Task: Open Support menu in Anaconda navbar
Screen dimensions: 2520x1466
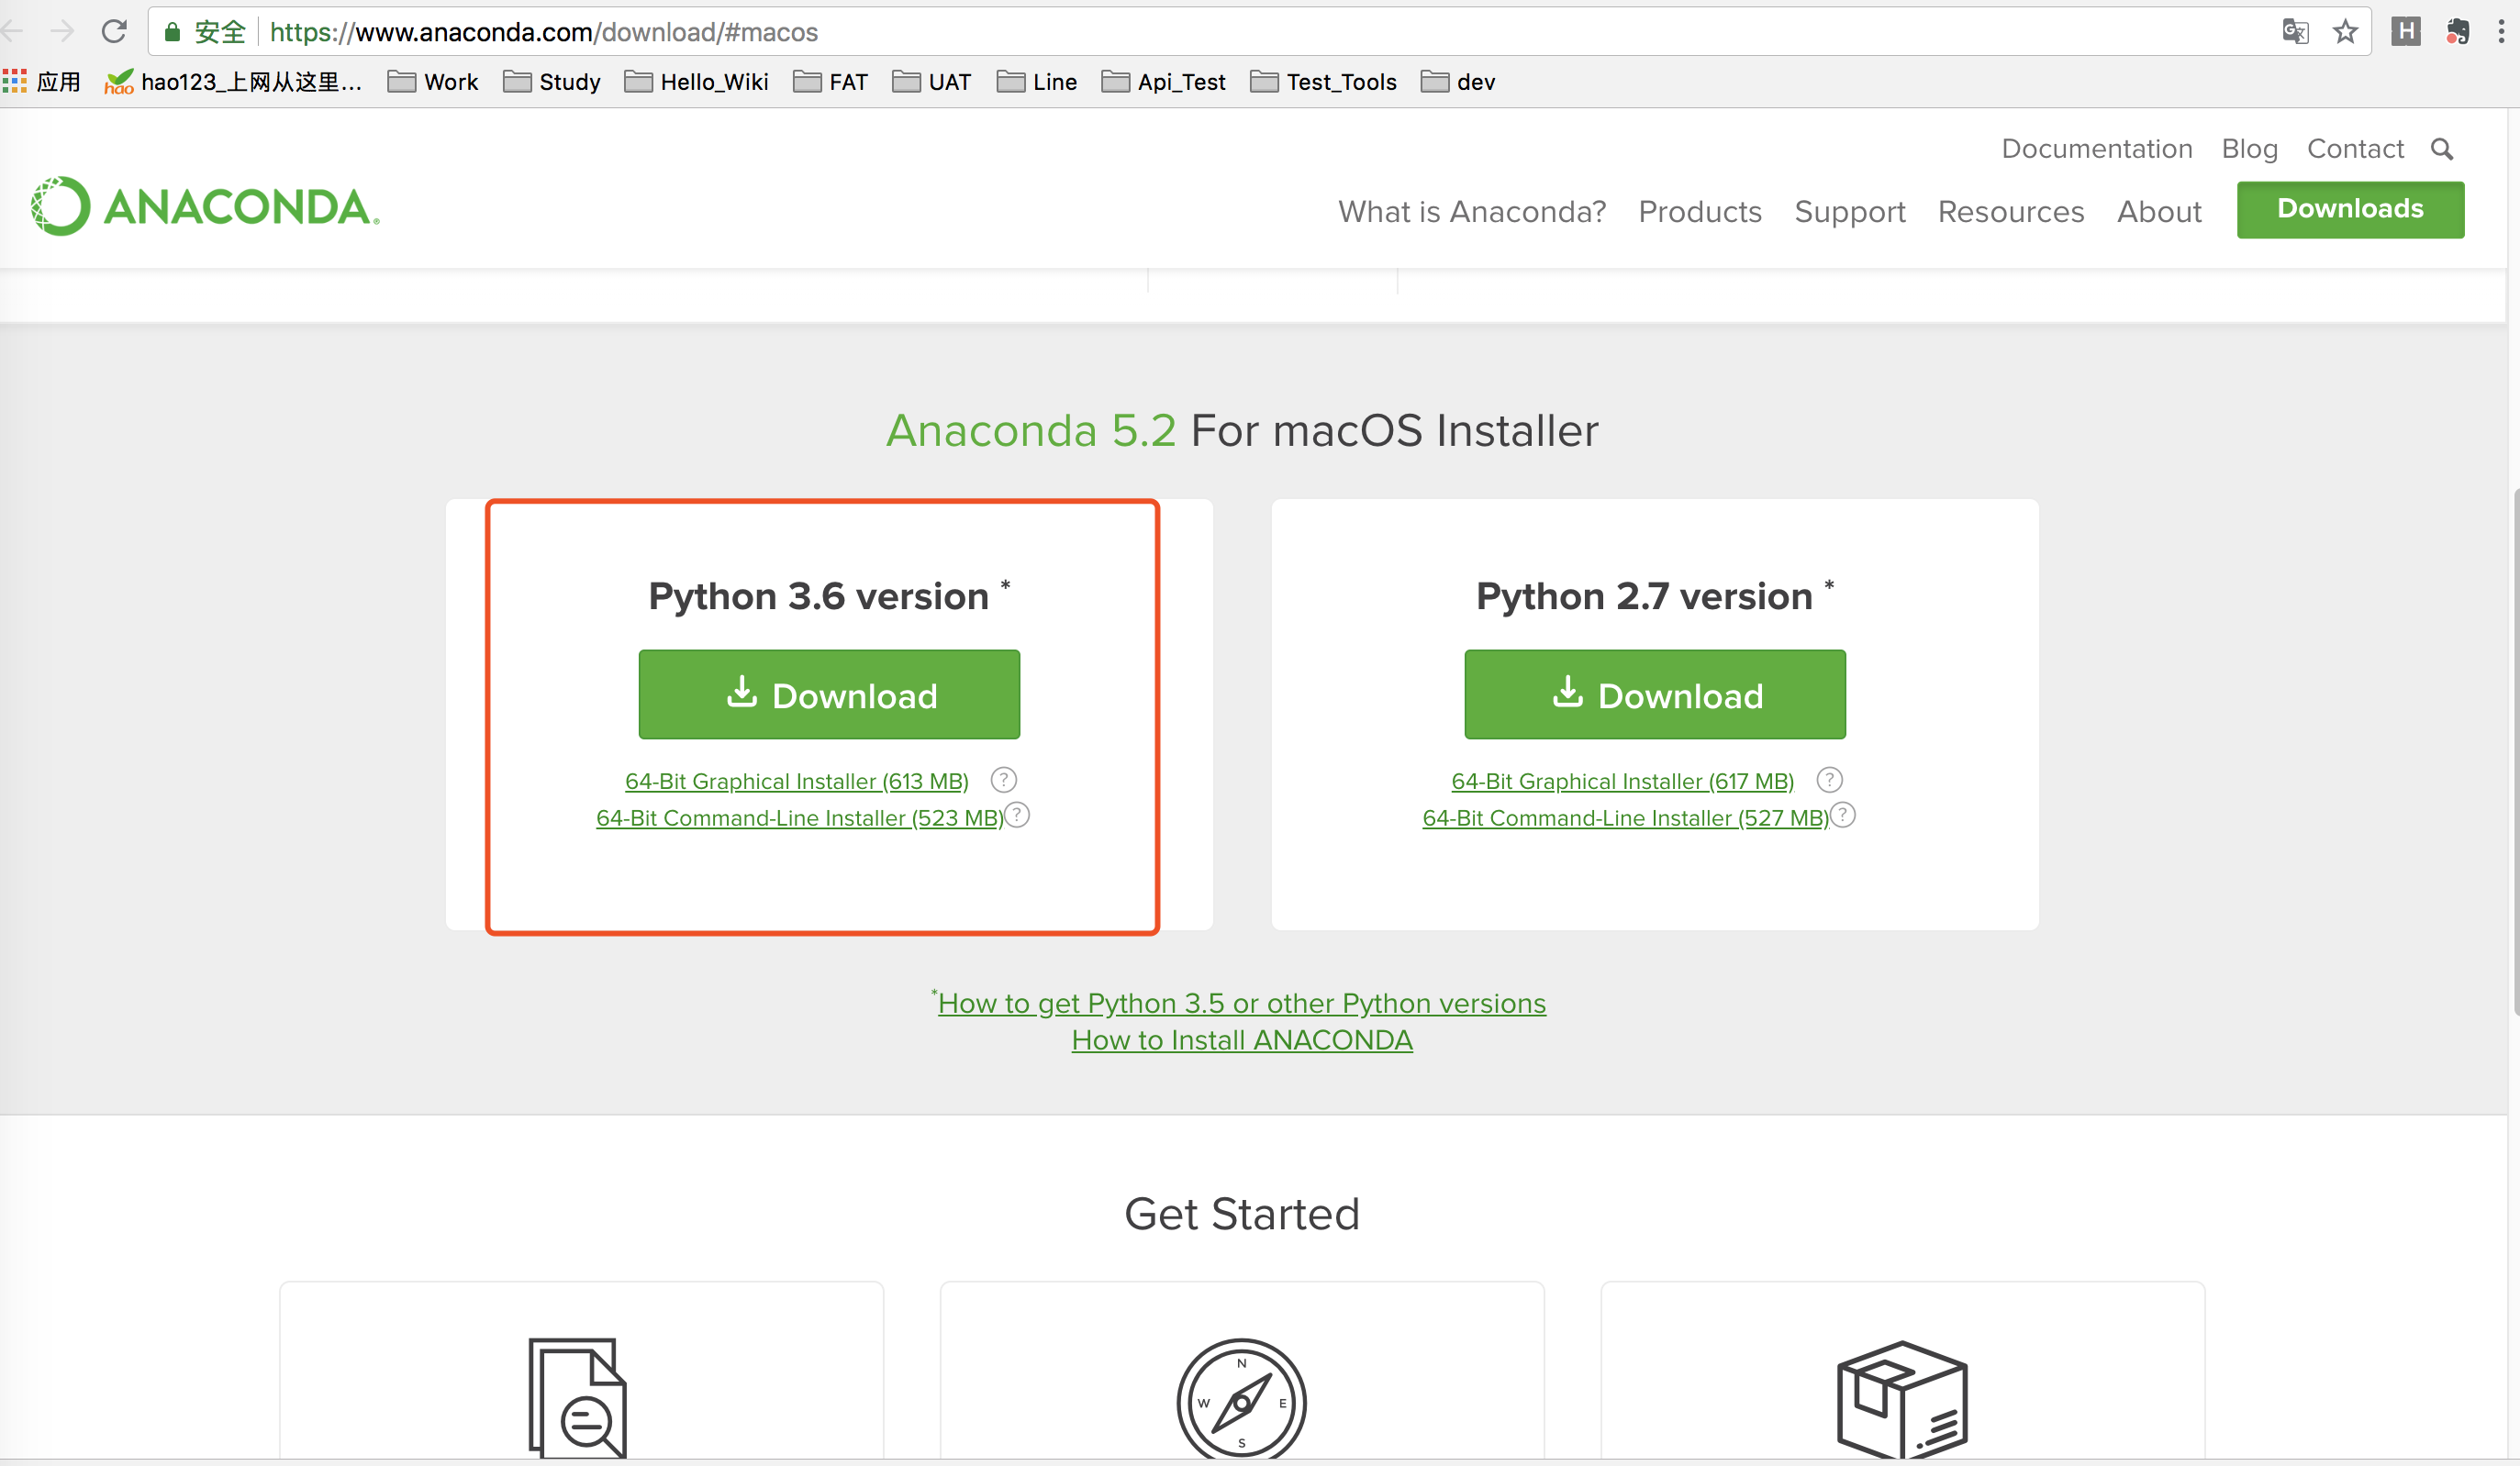Action: [x=1850, y=211]
